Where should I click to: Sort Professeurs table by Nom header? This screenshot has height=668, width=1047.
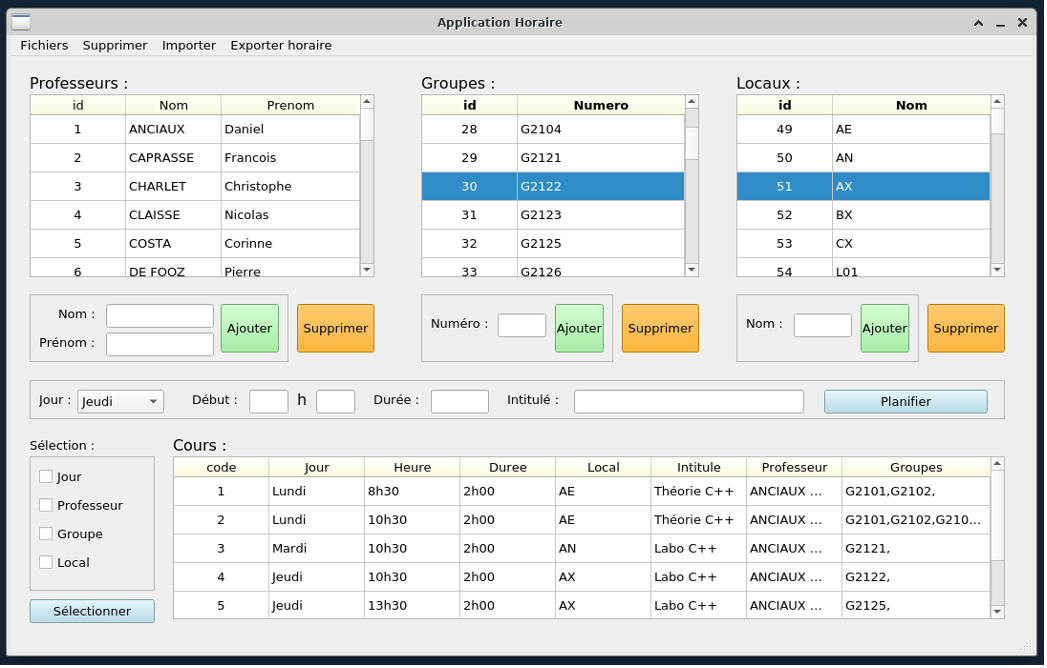pos(174,106)
